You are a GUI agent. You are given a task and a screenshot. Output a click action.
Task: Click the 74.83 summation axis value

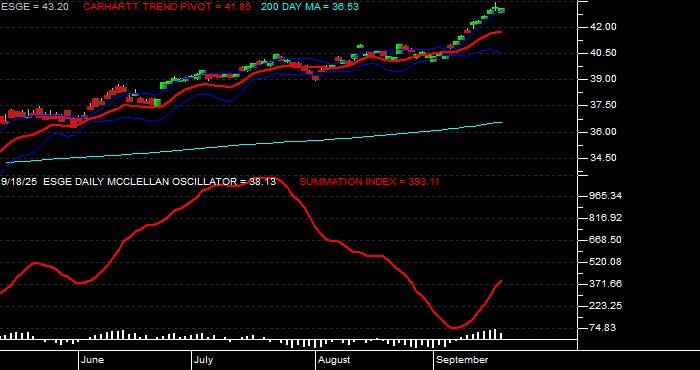click(604, 328)
